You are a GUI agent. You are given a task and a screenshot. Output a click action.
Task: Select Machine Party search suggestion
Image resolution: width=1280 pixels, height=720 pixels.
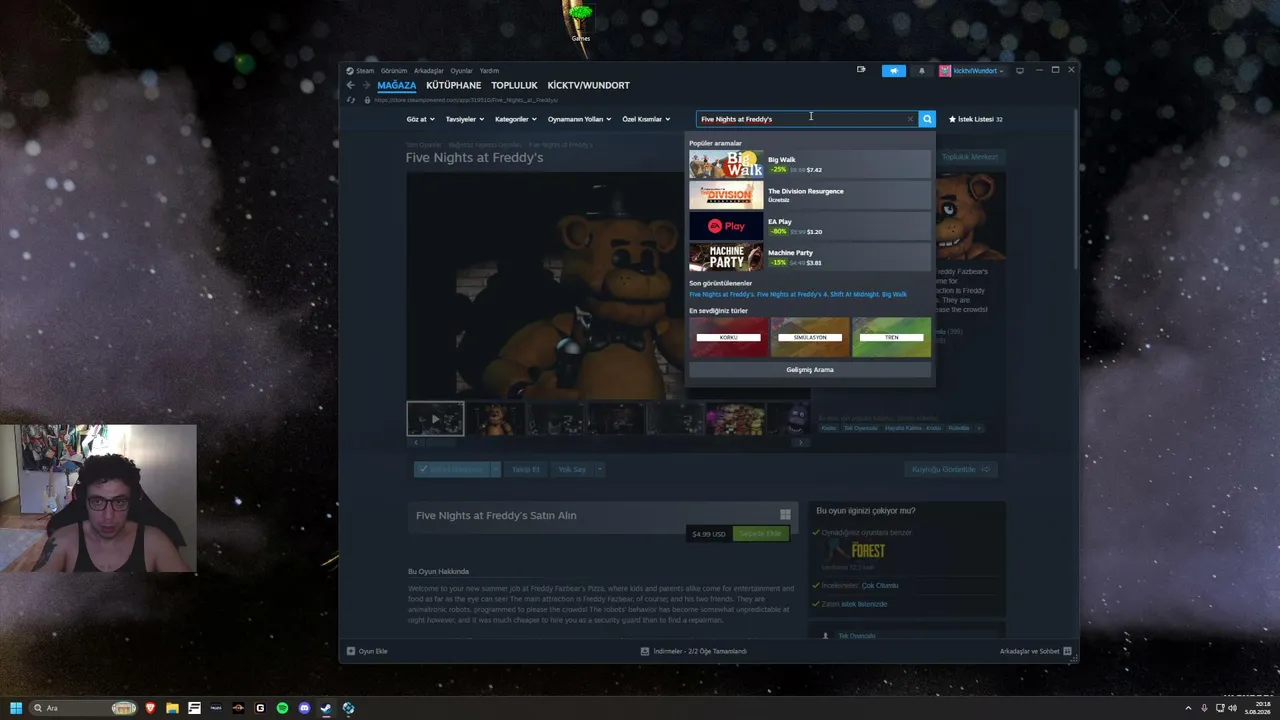[x=809, y=257]
